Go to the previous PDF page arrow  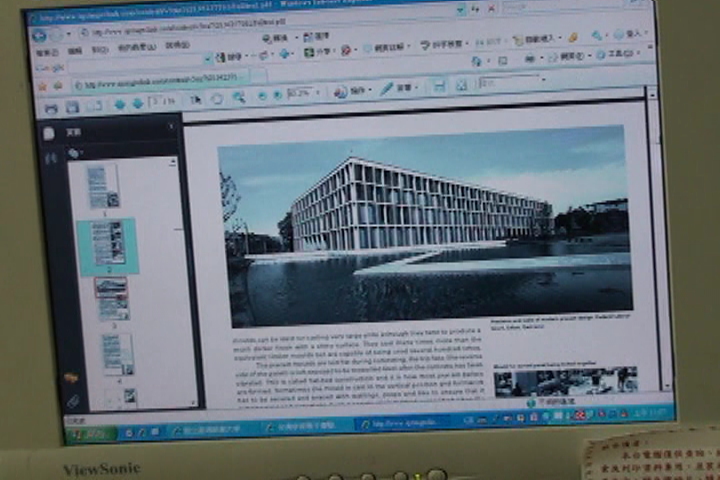[x=119, y=105]
